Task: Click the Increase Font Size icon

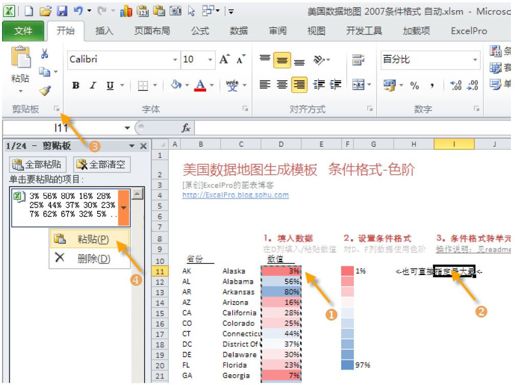Action: tap(224, 60)
